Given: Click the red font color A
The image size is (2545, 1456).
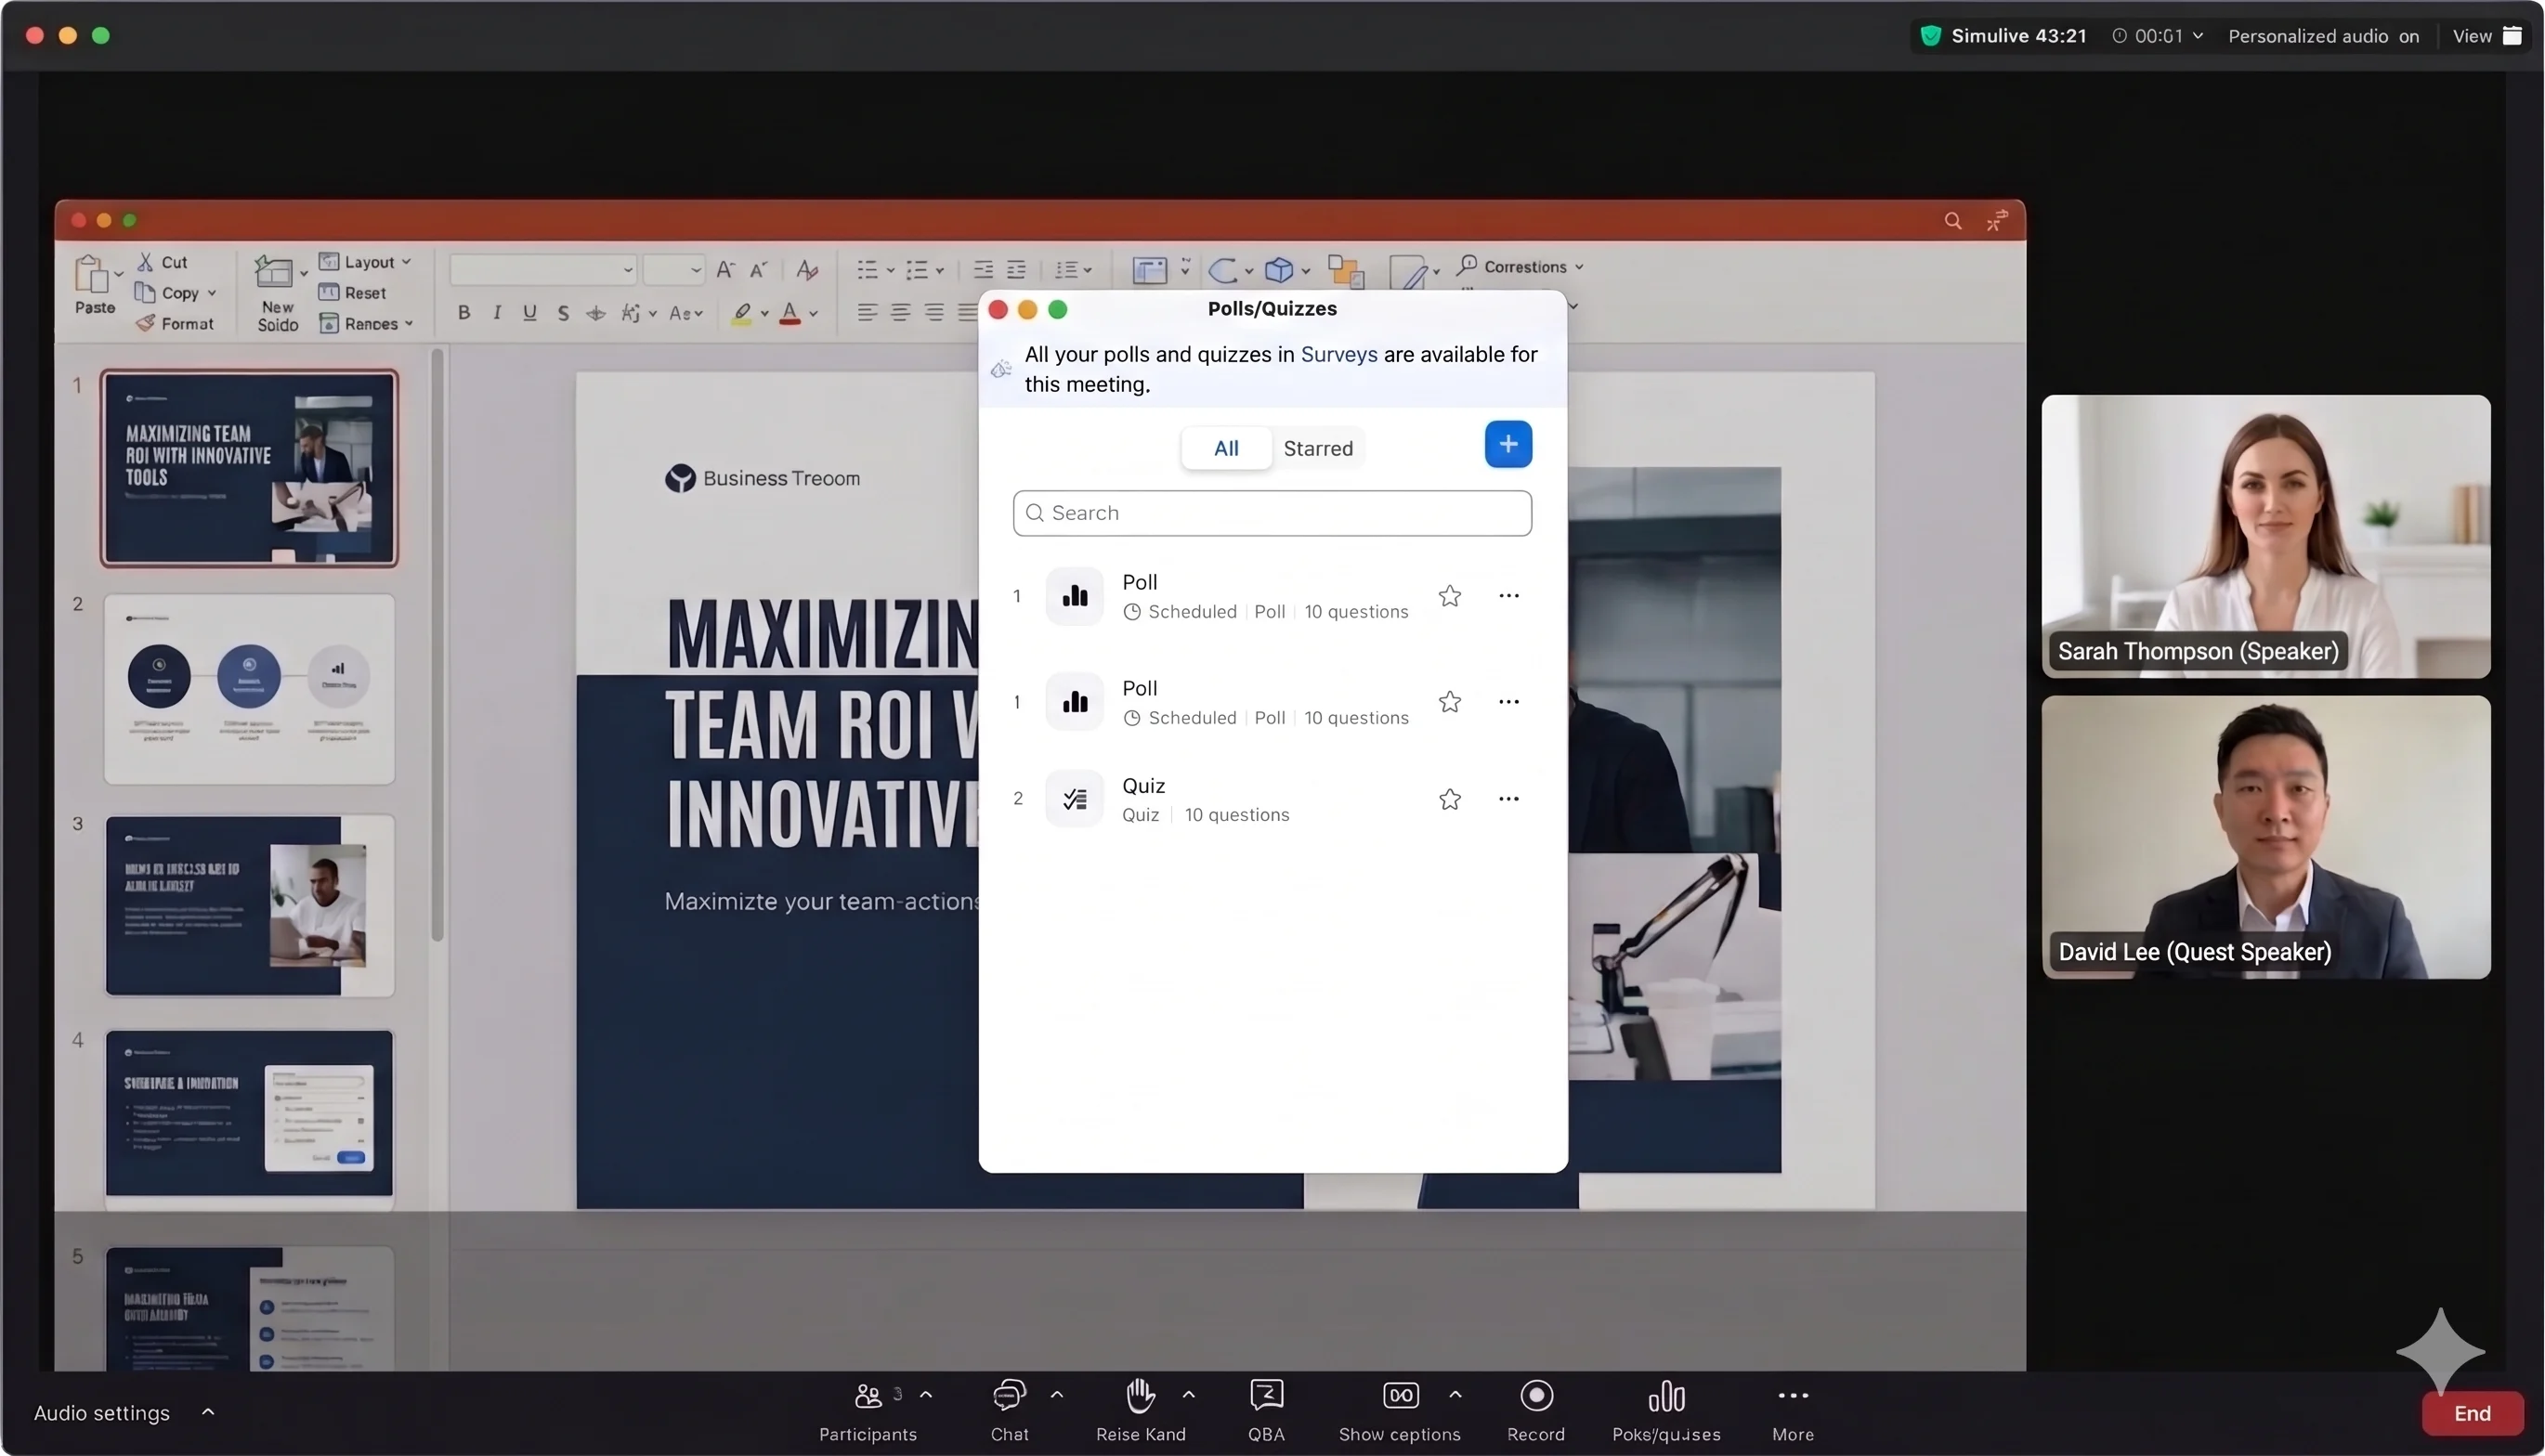Looking at the screenshot, I should pyautogui.click(x=790, y=313).
